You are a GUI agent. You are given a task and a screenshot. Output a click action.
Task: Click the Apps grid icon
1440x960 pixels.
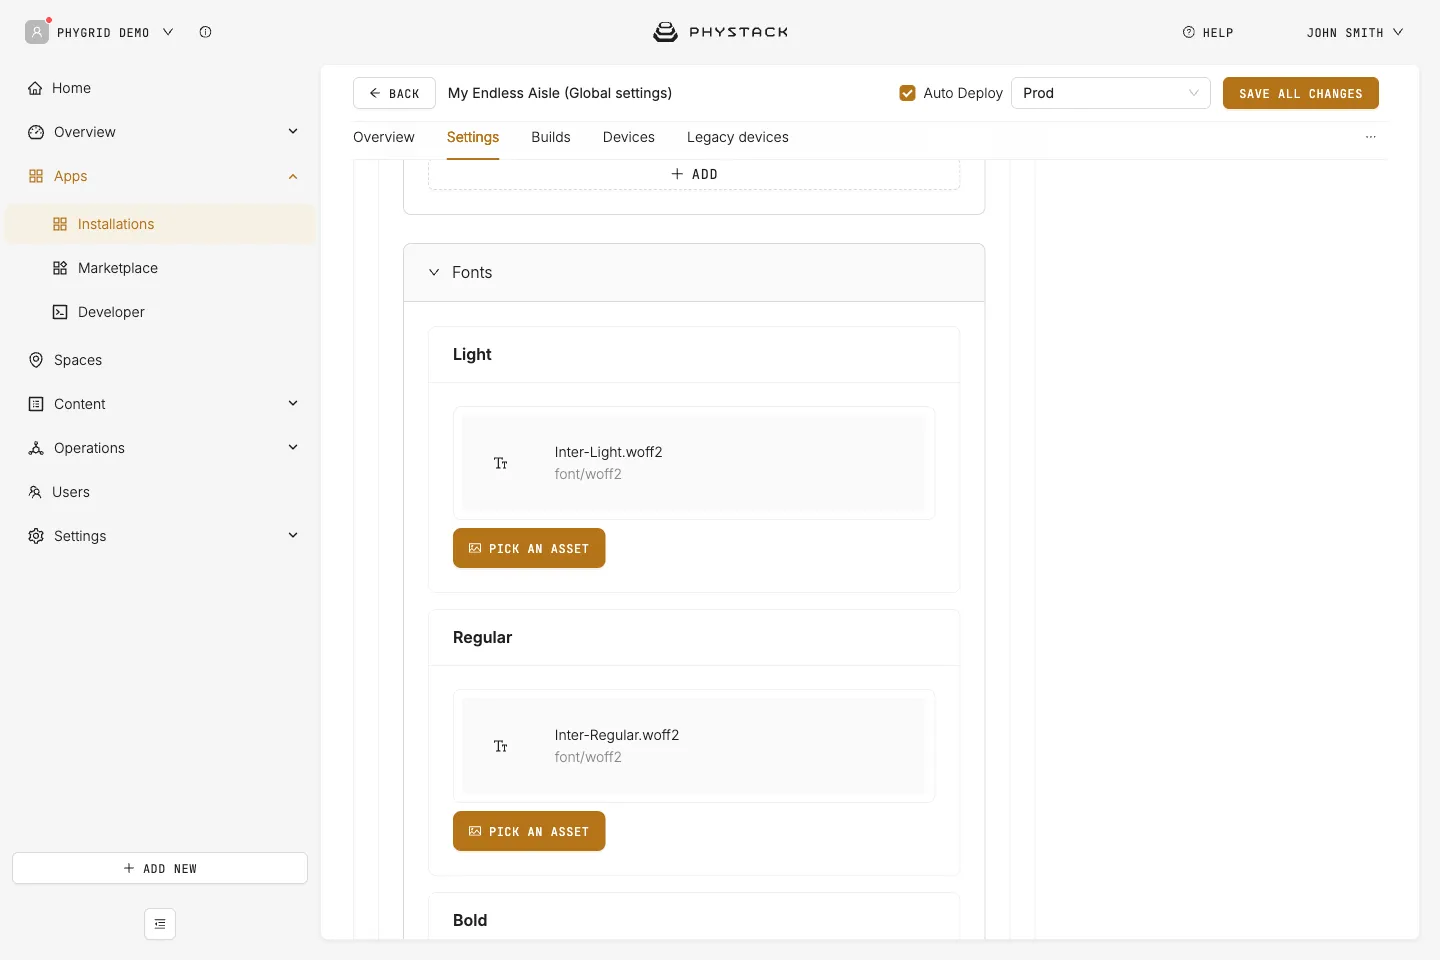tap(36, 176)
